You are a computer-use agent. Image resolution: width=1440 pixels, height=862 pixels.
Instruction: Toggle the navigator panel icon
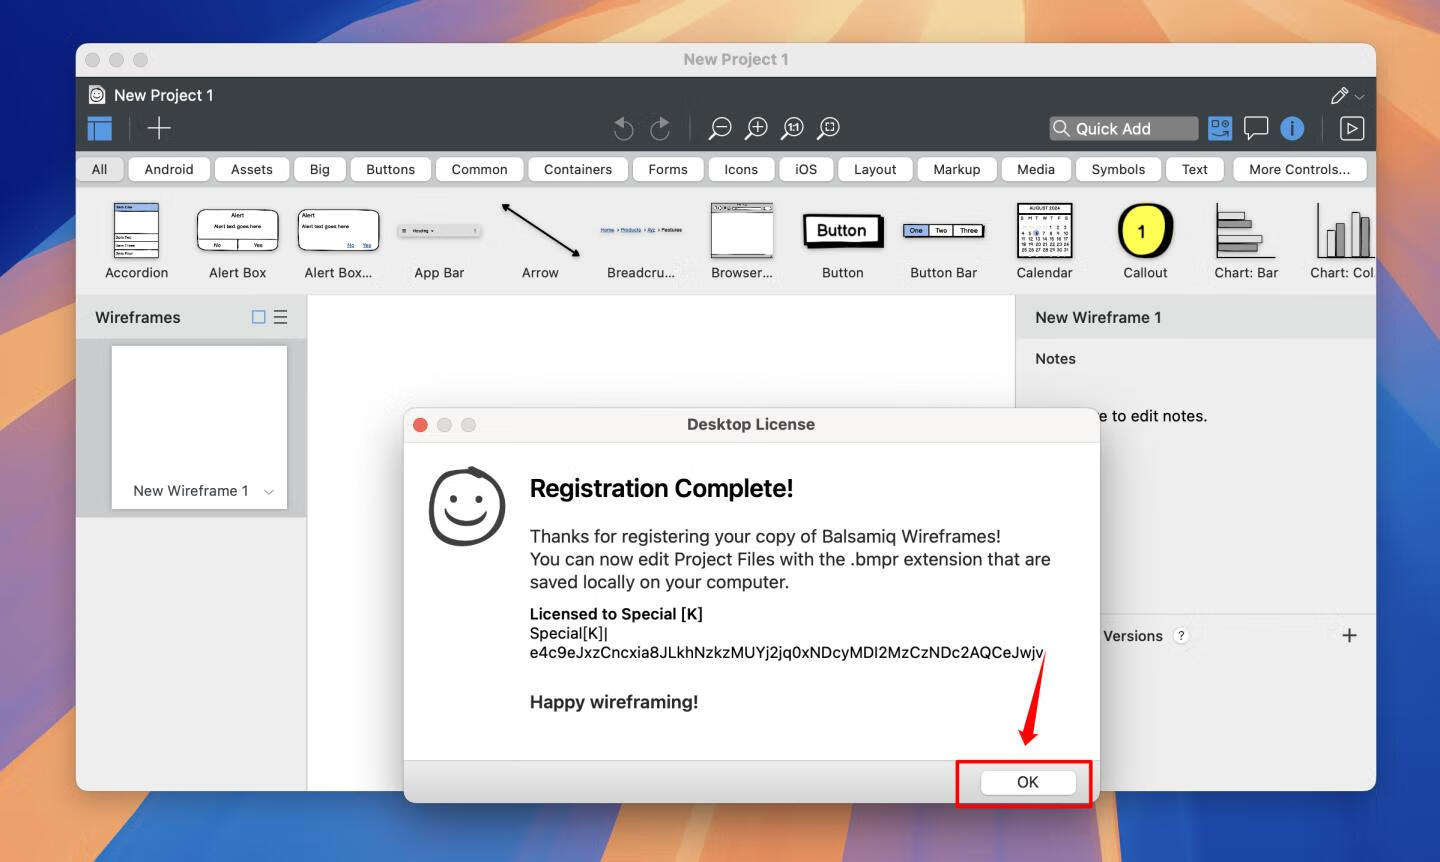point(100,128)
